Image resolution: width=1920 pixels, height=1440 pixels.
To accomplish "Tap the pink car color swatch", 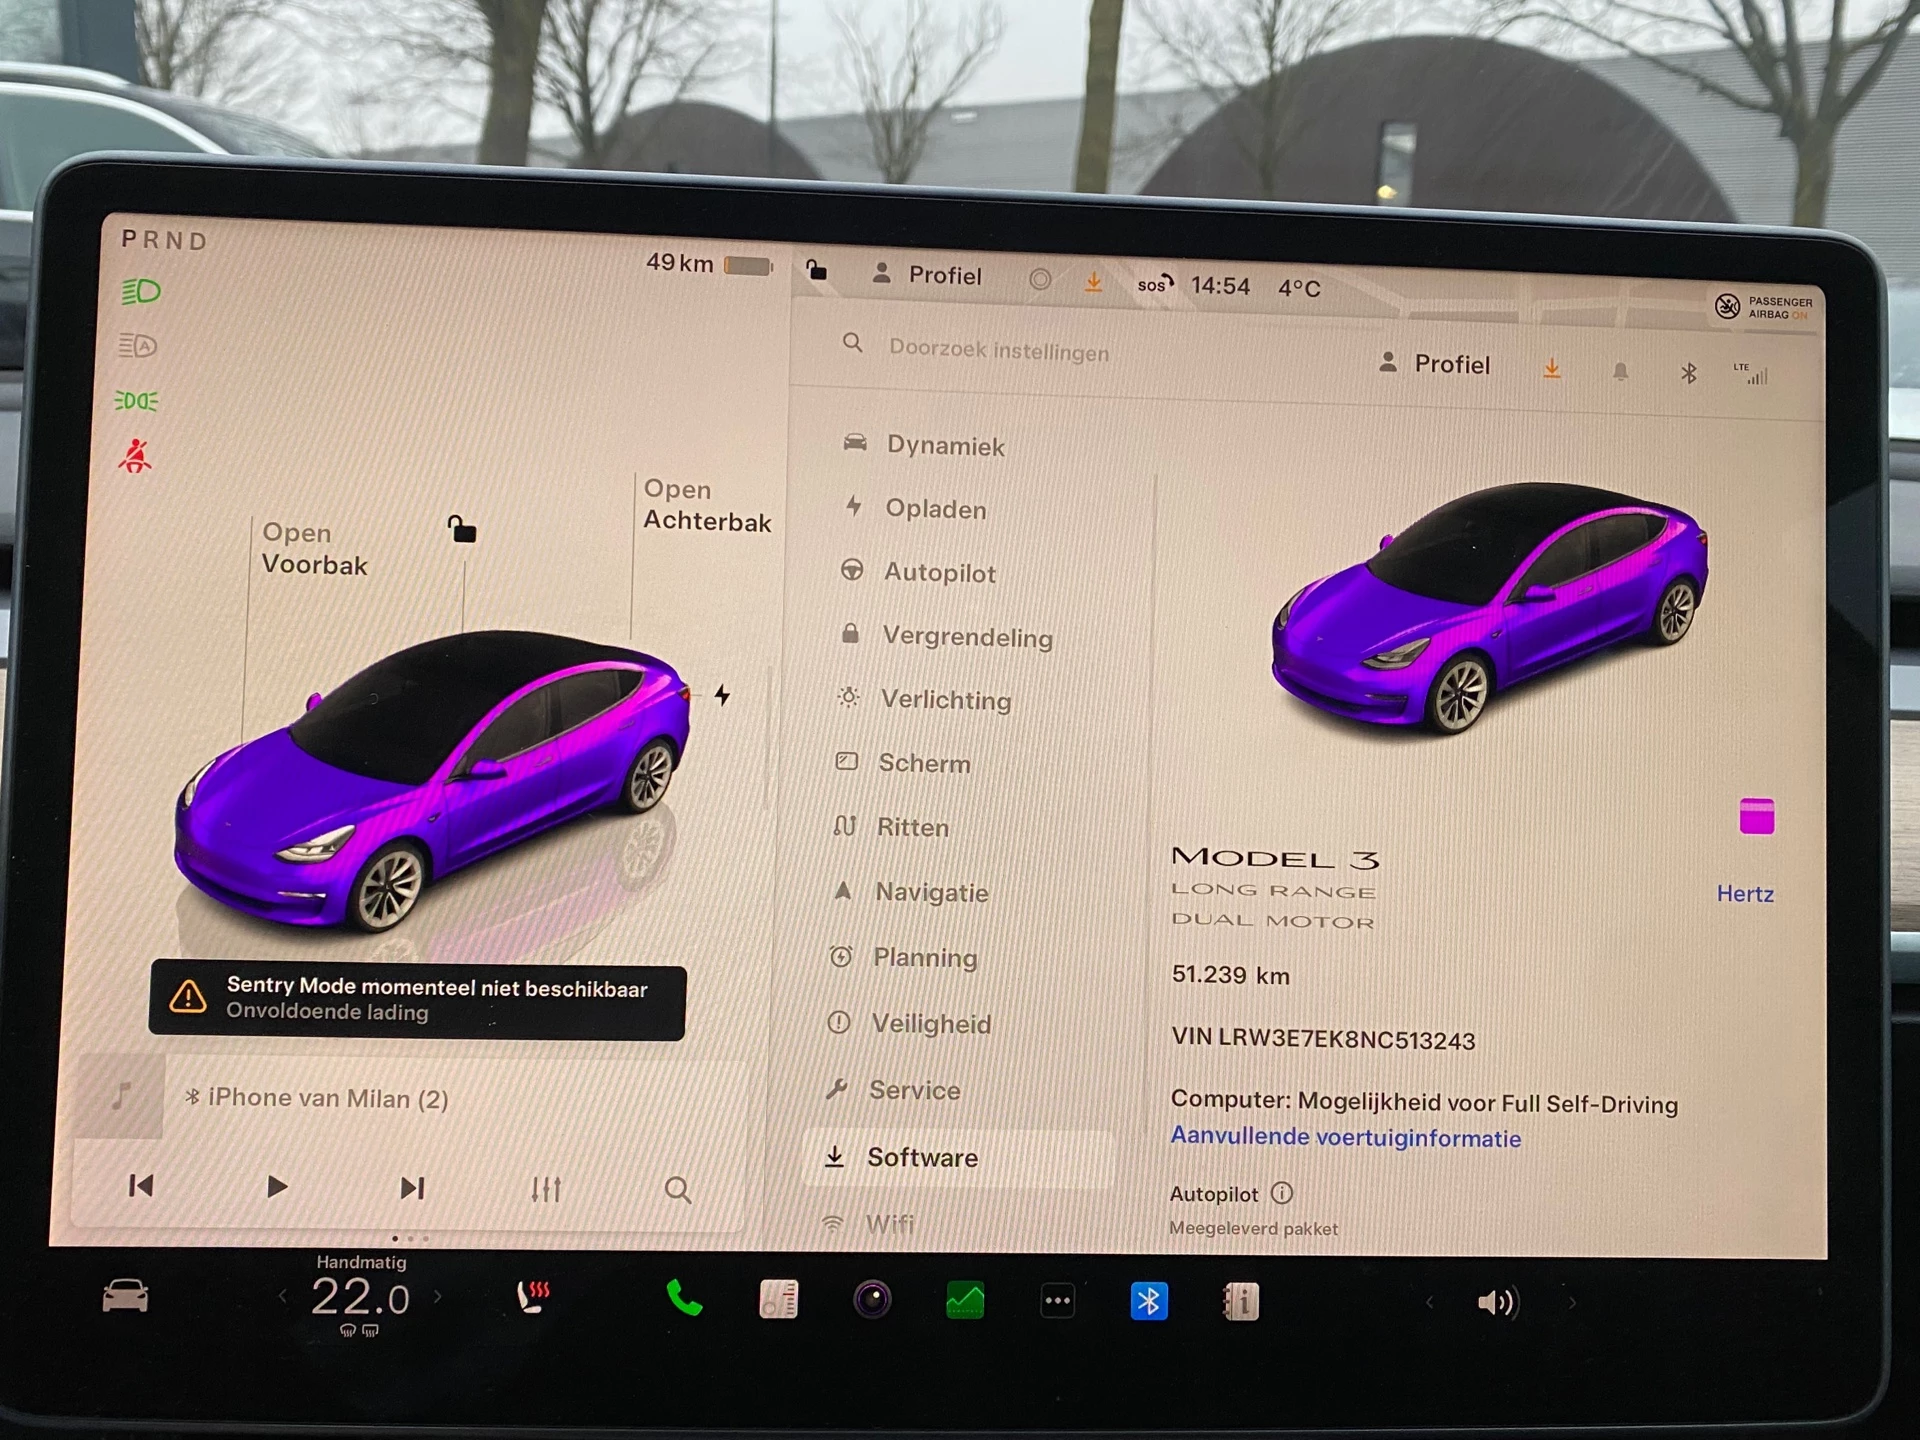I will pos(1756,816).
